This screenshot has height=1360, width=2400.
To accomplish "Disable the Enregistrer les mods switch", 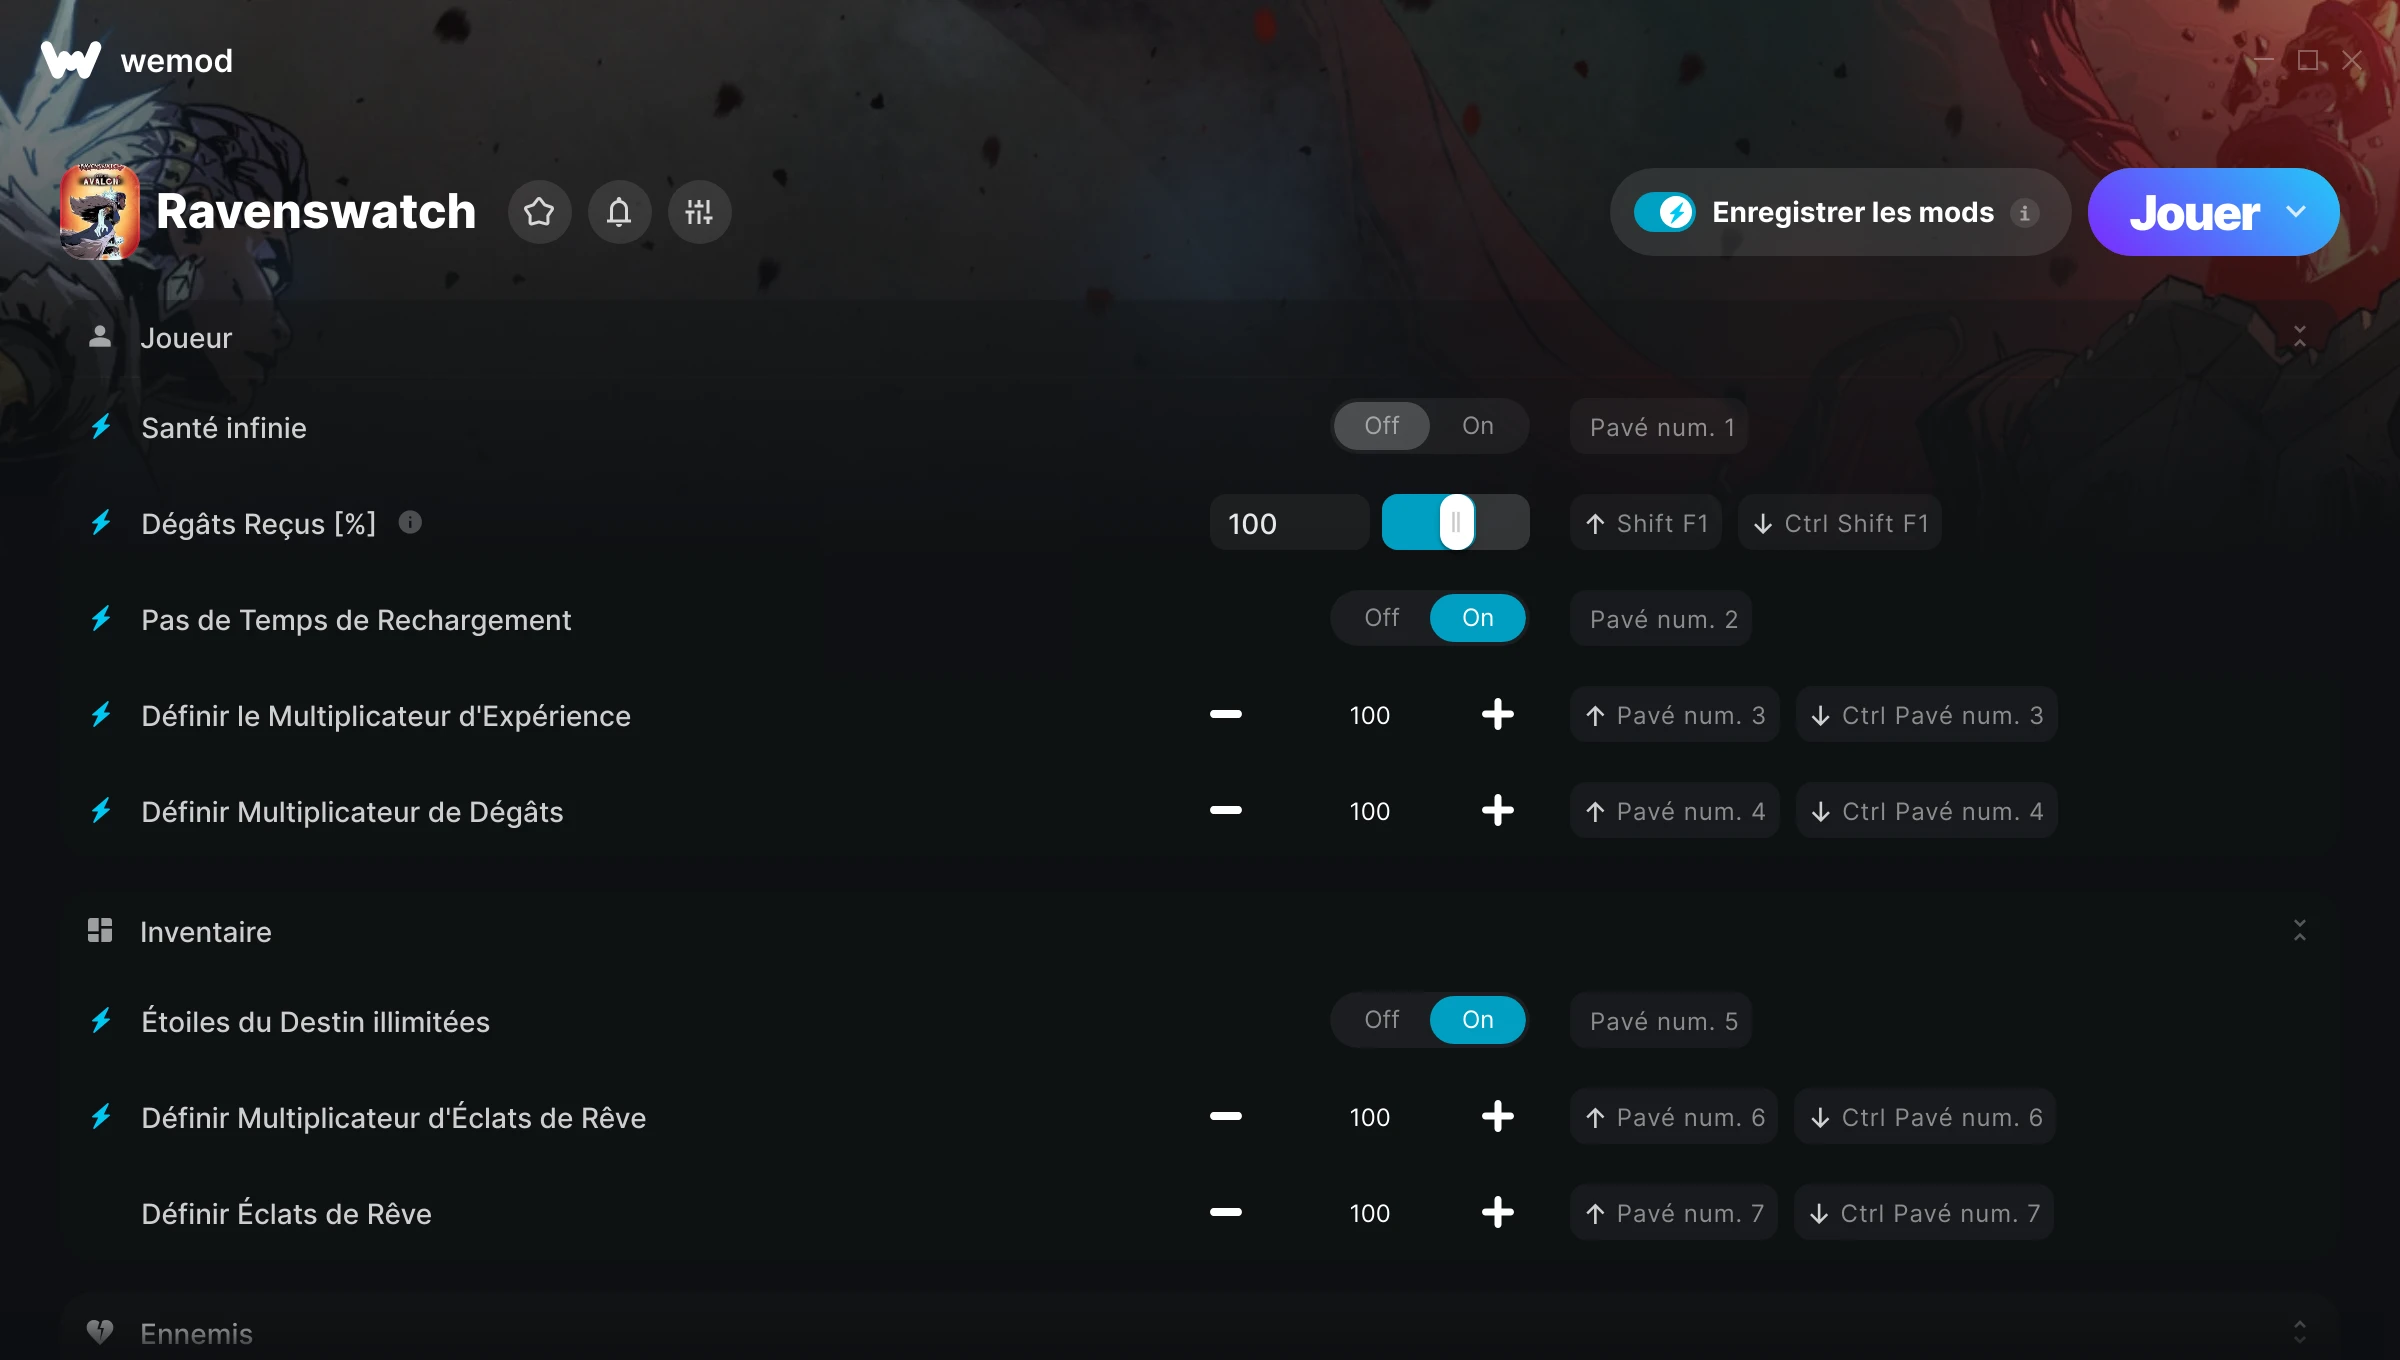I will pyautogui.click(x=1664, y=212).
